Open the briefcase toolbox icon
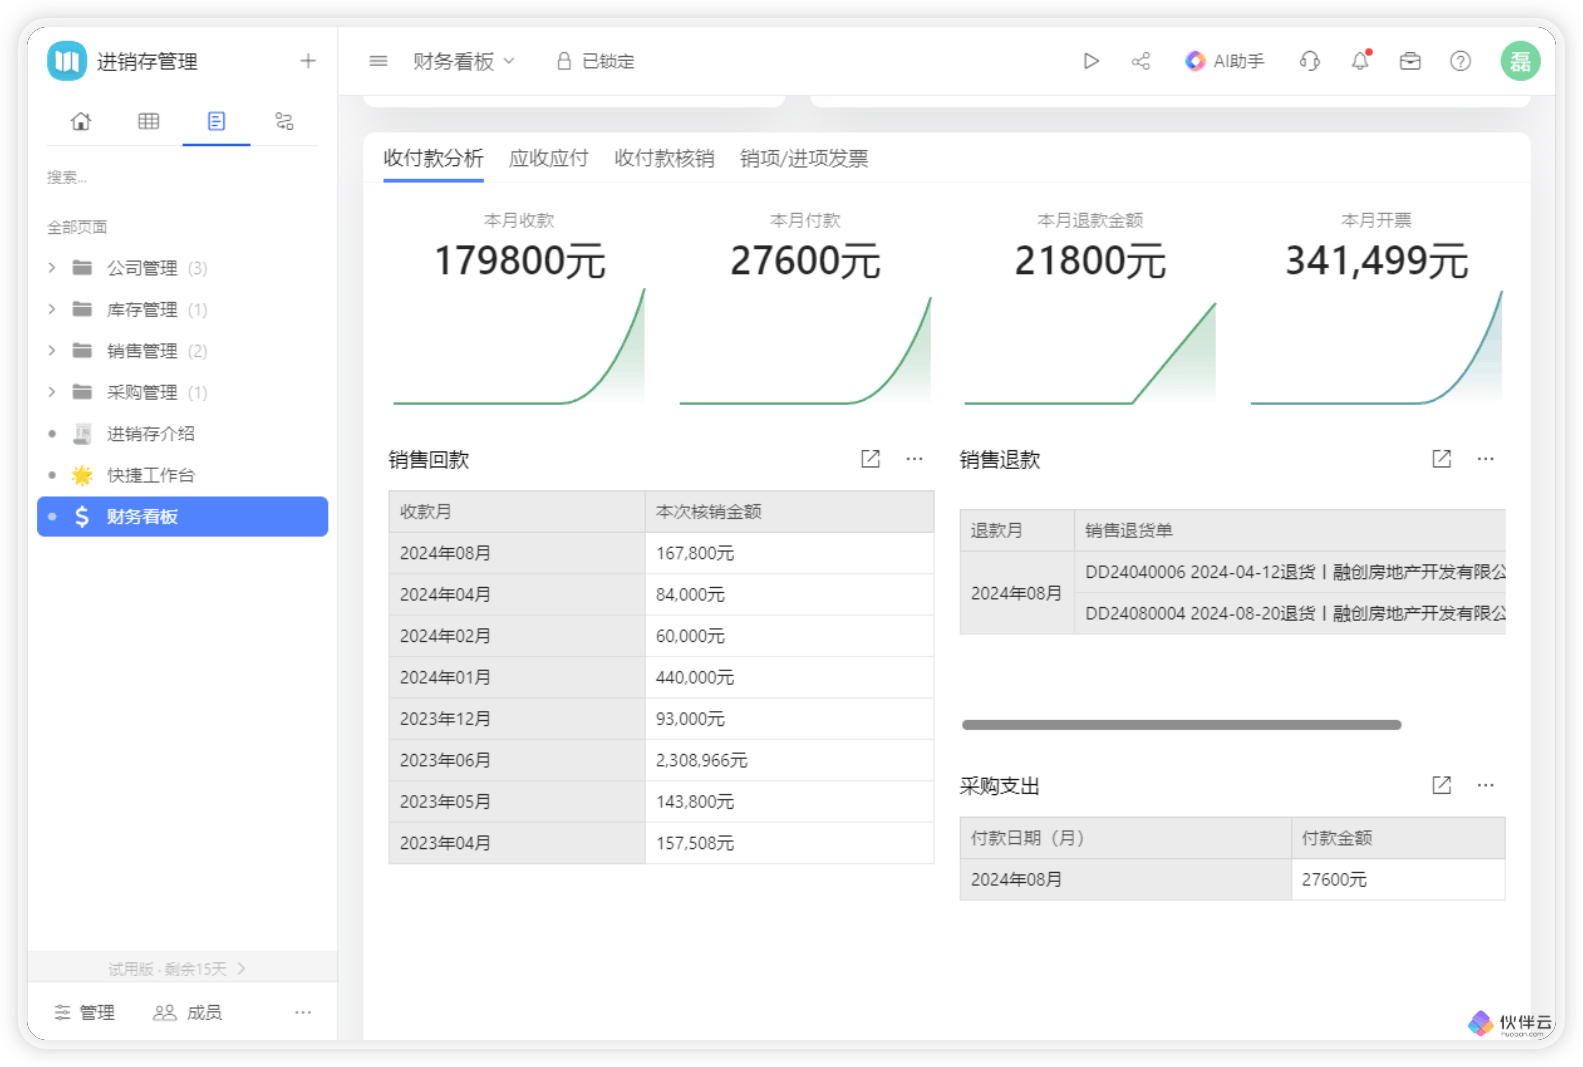The height and width of the screenshot is (1067, 1583). [x=1410, y=61]
